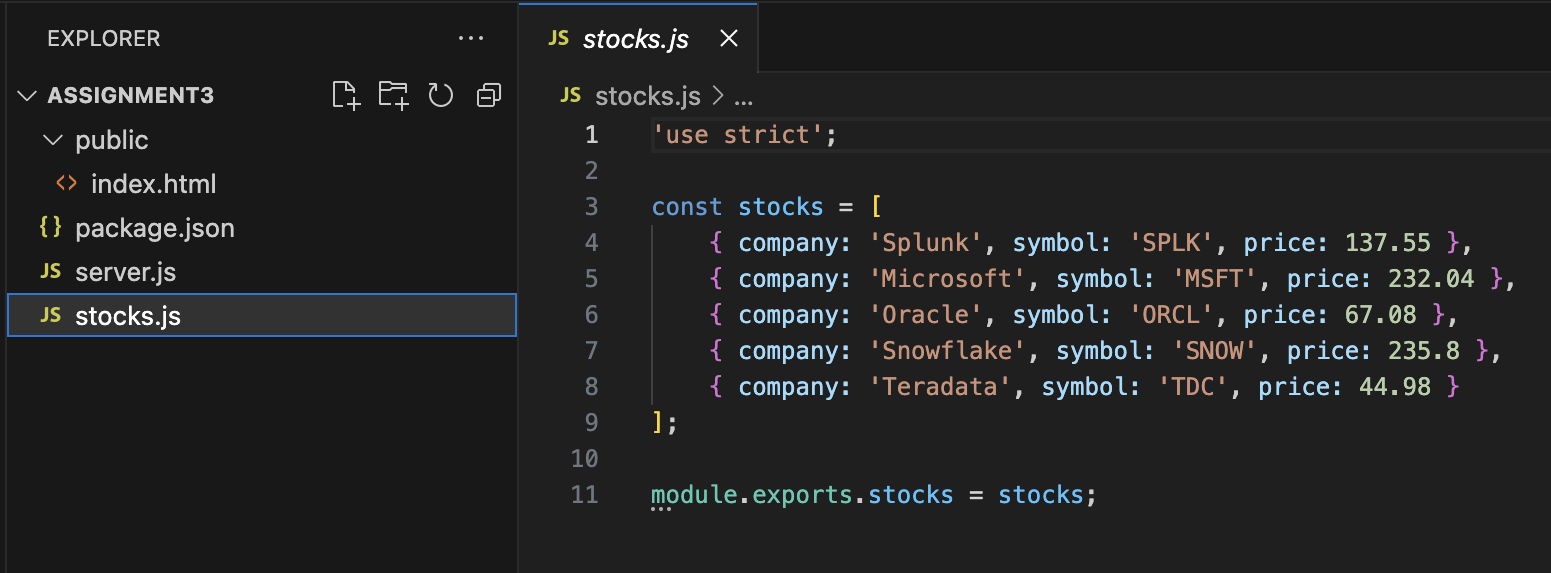Refresh the Explorer file tree
The image size is (1551, 573).
pyautogui.click(x=441, y=96)
